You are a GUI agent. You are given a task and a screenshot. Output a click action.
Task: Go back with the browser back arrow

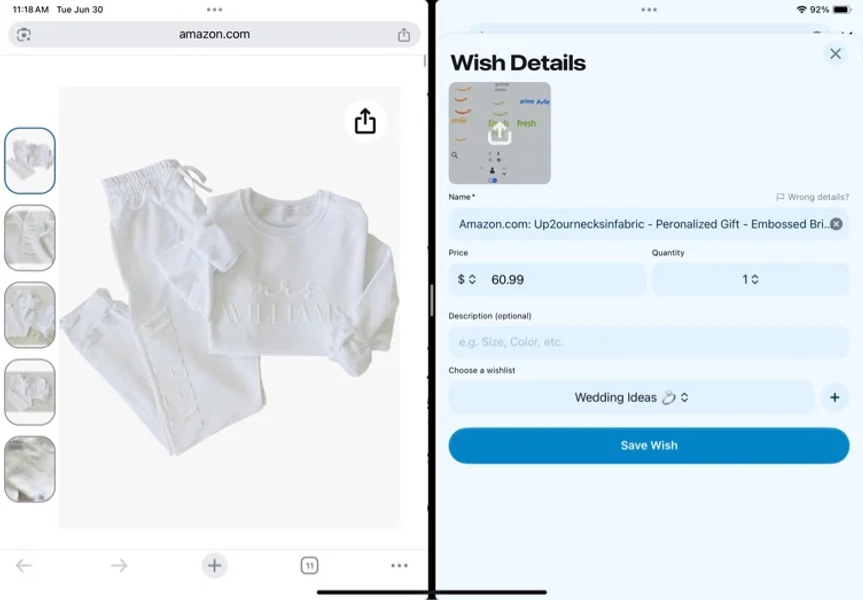click(x=24, y=565)
